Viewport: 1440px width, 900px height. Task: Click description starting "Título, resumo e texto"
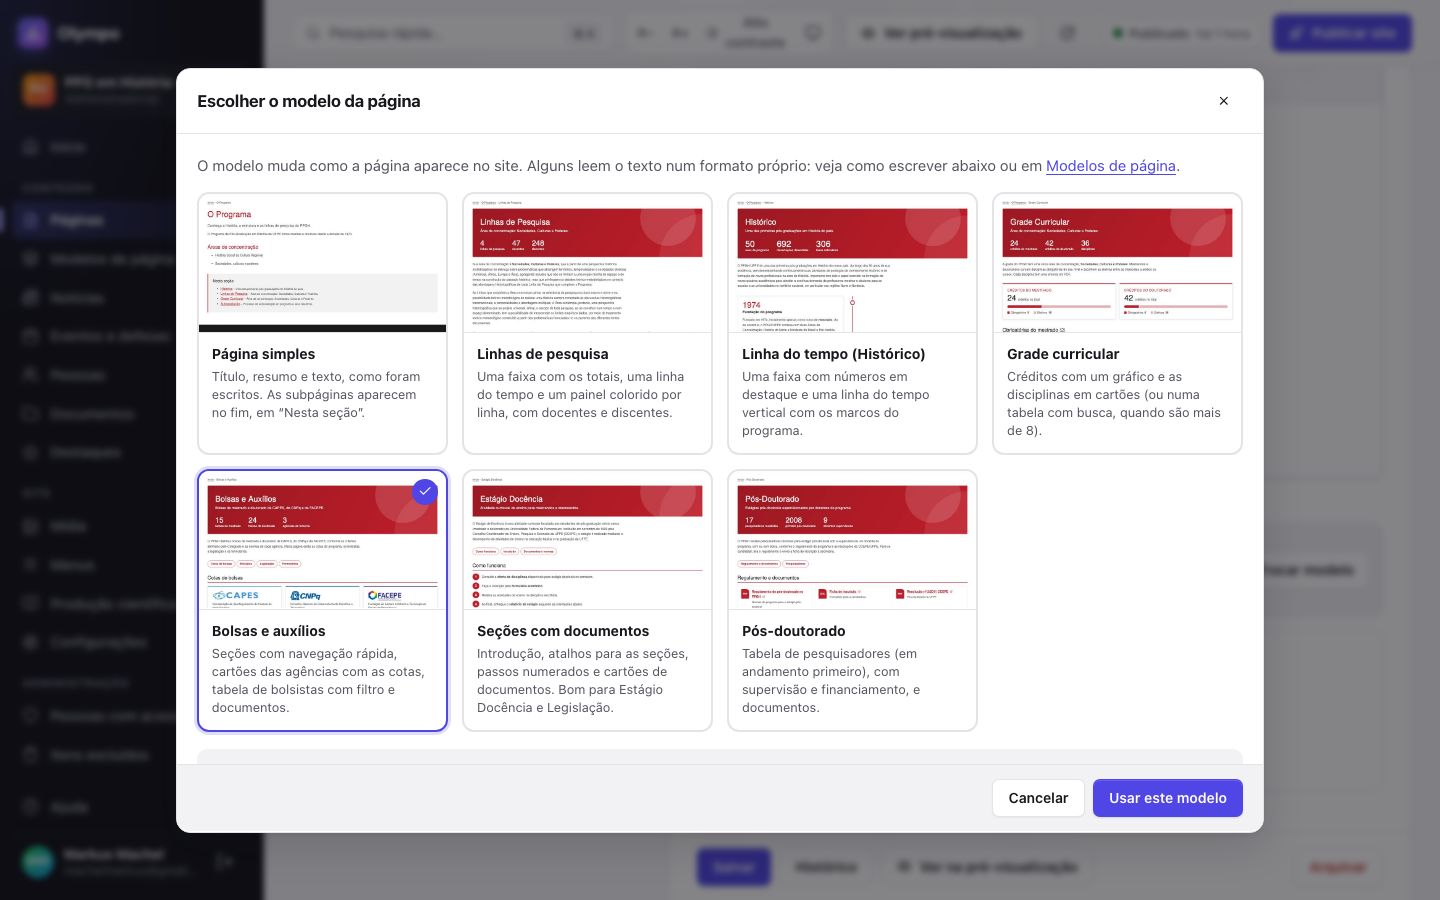(317, 395)
